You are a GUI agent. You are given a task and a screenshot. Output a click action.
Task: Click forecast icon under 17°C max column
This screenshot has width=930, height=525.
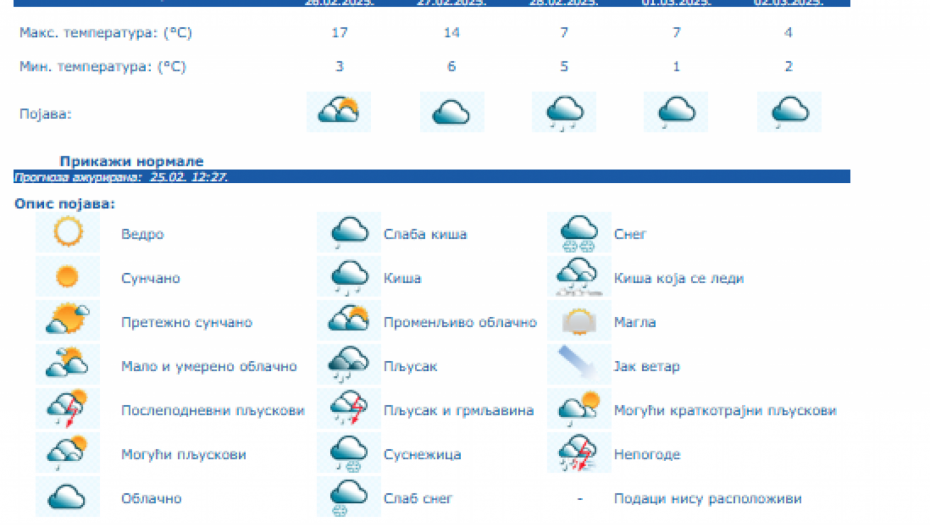point(338,112)
